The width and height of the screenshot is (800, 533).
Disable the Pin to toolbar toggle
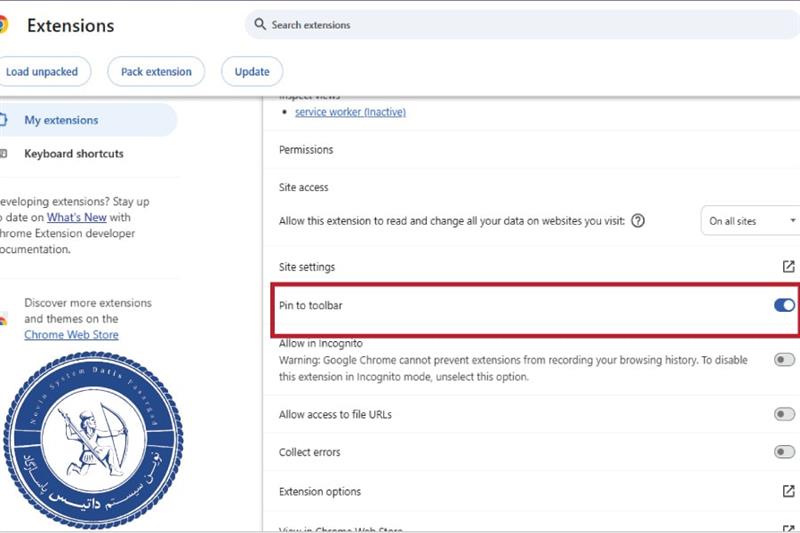785,304
